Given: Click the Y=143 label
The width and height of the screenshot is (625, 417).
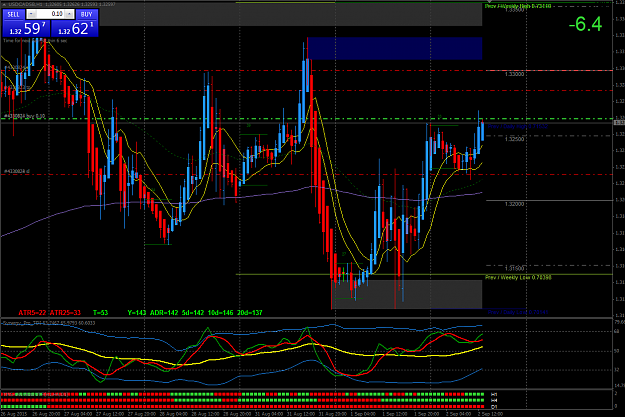Looking at the screenshot, I should 137,313.
